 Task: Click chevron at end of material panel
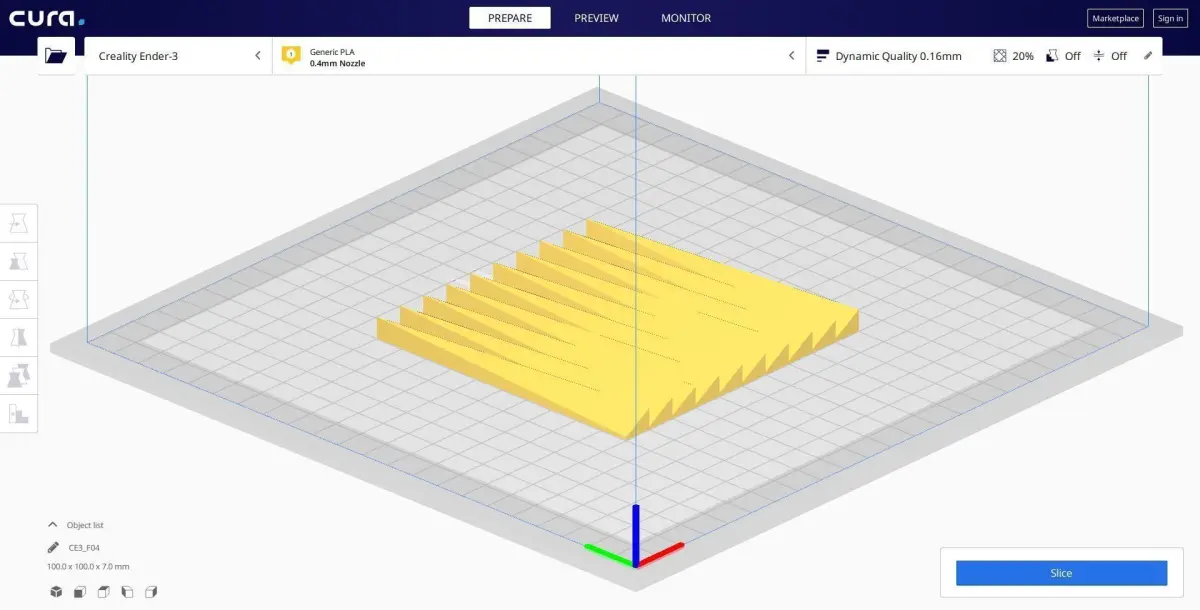(791, 56)
